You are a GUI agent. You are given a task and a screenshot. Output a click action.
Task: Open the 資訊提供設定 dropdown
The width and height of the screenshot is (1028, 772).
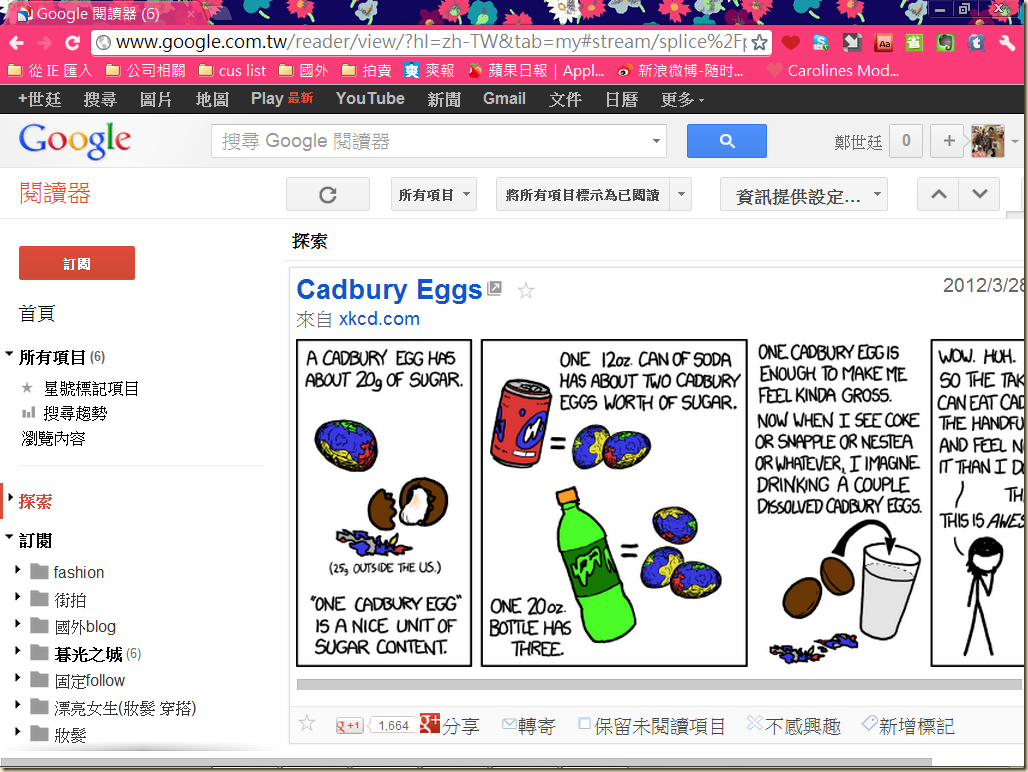pos(804,195)
